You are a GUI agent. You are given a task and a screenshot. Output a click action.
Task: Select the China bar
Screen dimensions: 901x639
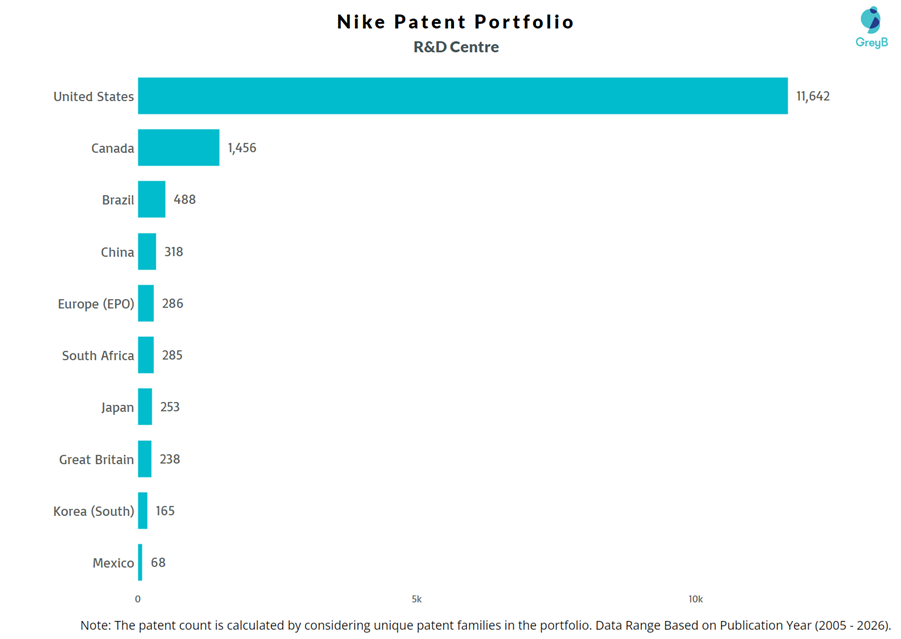(x=147, y=252)
